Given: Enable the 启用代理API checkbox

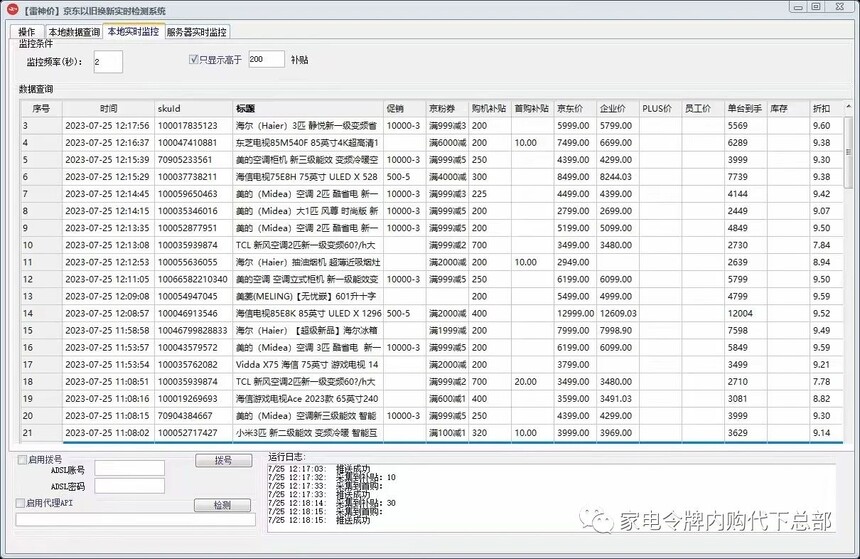Looking at the screenshot, I should point(20,502).
